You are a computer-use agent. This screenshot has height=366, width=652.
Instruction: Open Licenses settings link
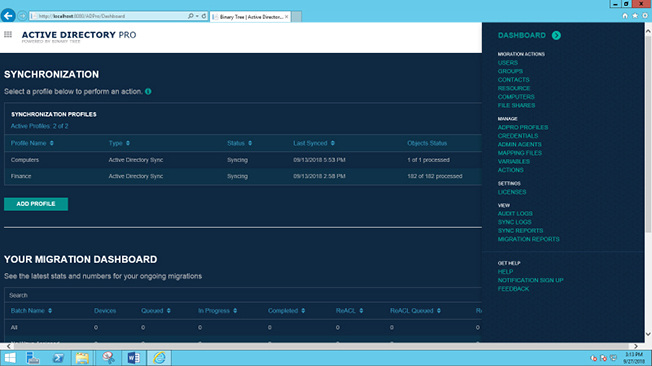coord(512,192)
